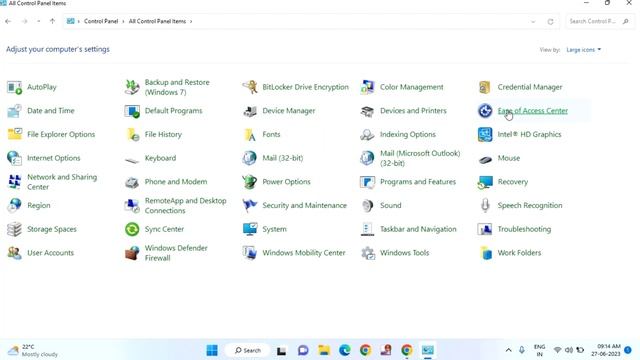Click the BitLocker Drive Encryption icon
Viewport: 640px width, 360px height.
pyautogui.click(x=249, y=87)
